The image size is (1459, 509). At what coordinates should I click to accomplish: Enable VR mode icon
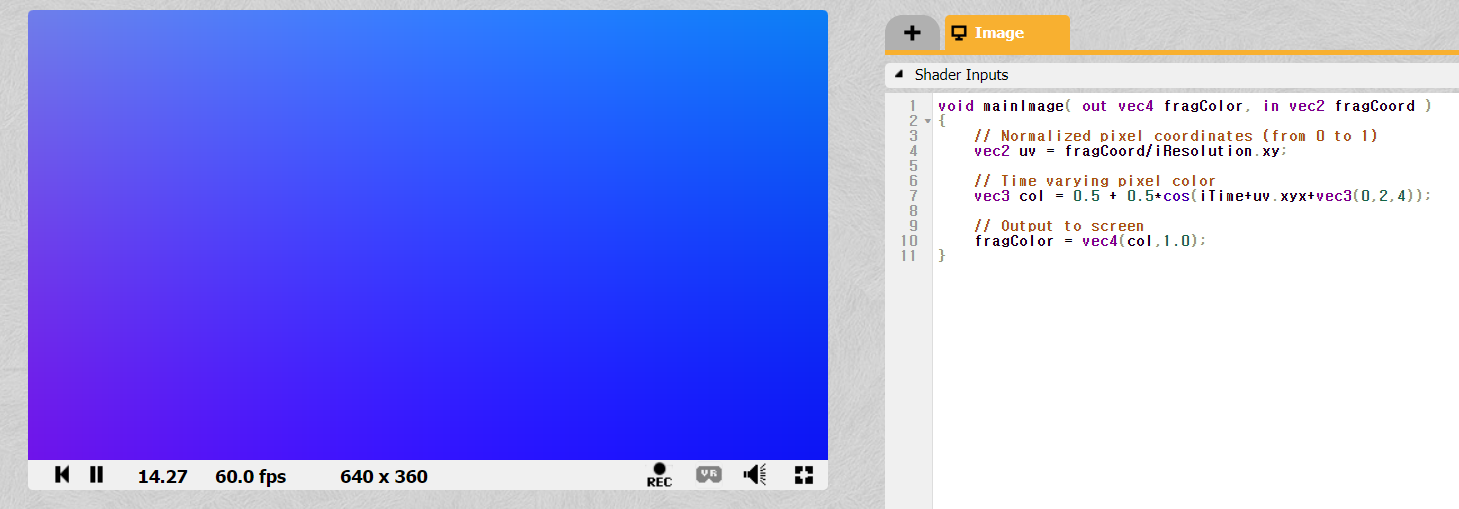(709, 475)
